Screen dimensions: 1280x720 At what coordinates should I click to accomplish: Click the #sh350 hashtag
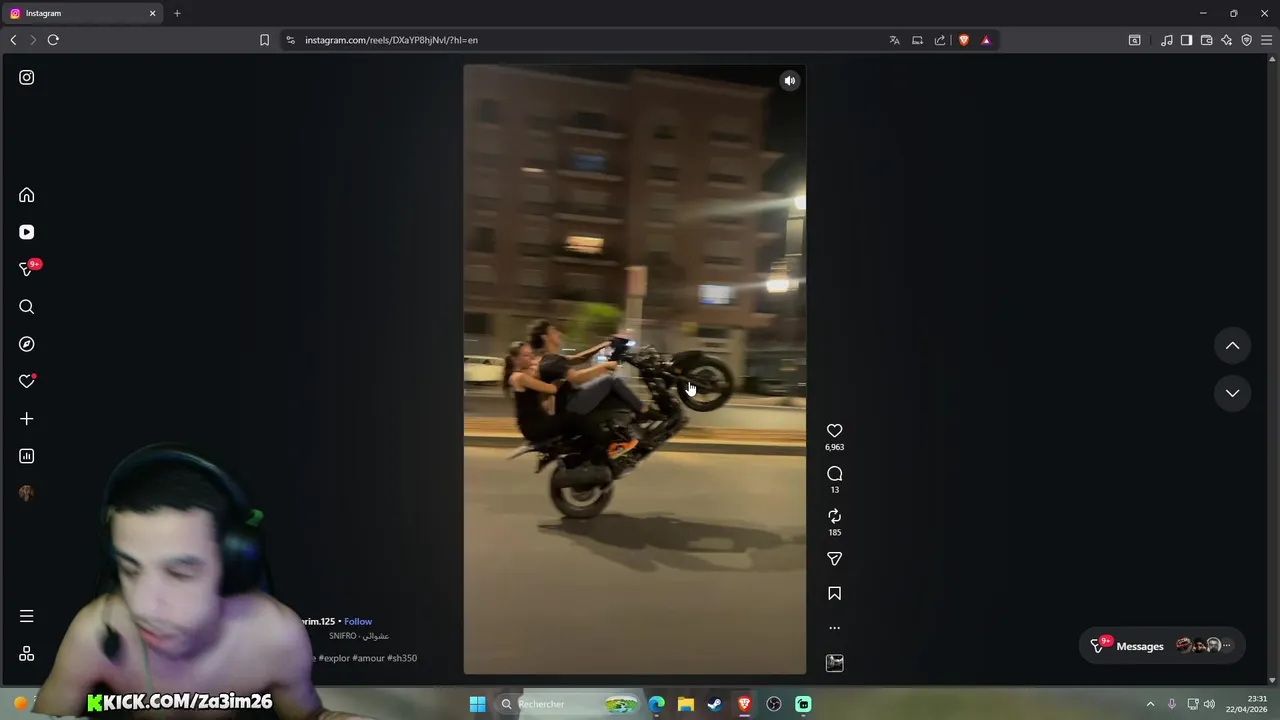coord(402,658)
